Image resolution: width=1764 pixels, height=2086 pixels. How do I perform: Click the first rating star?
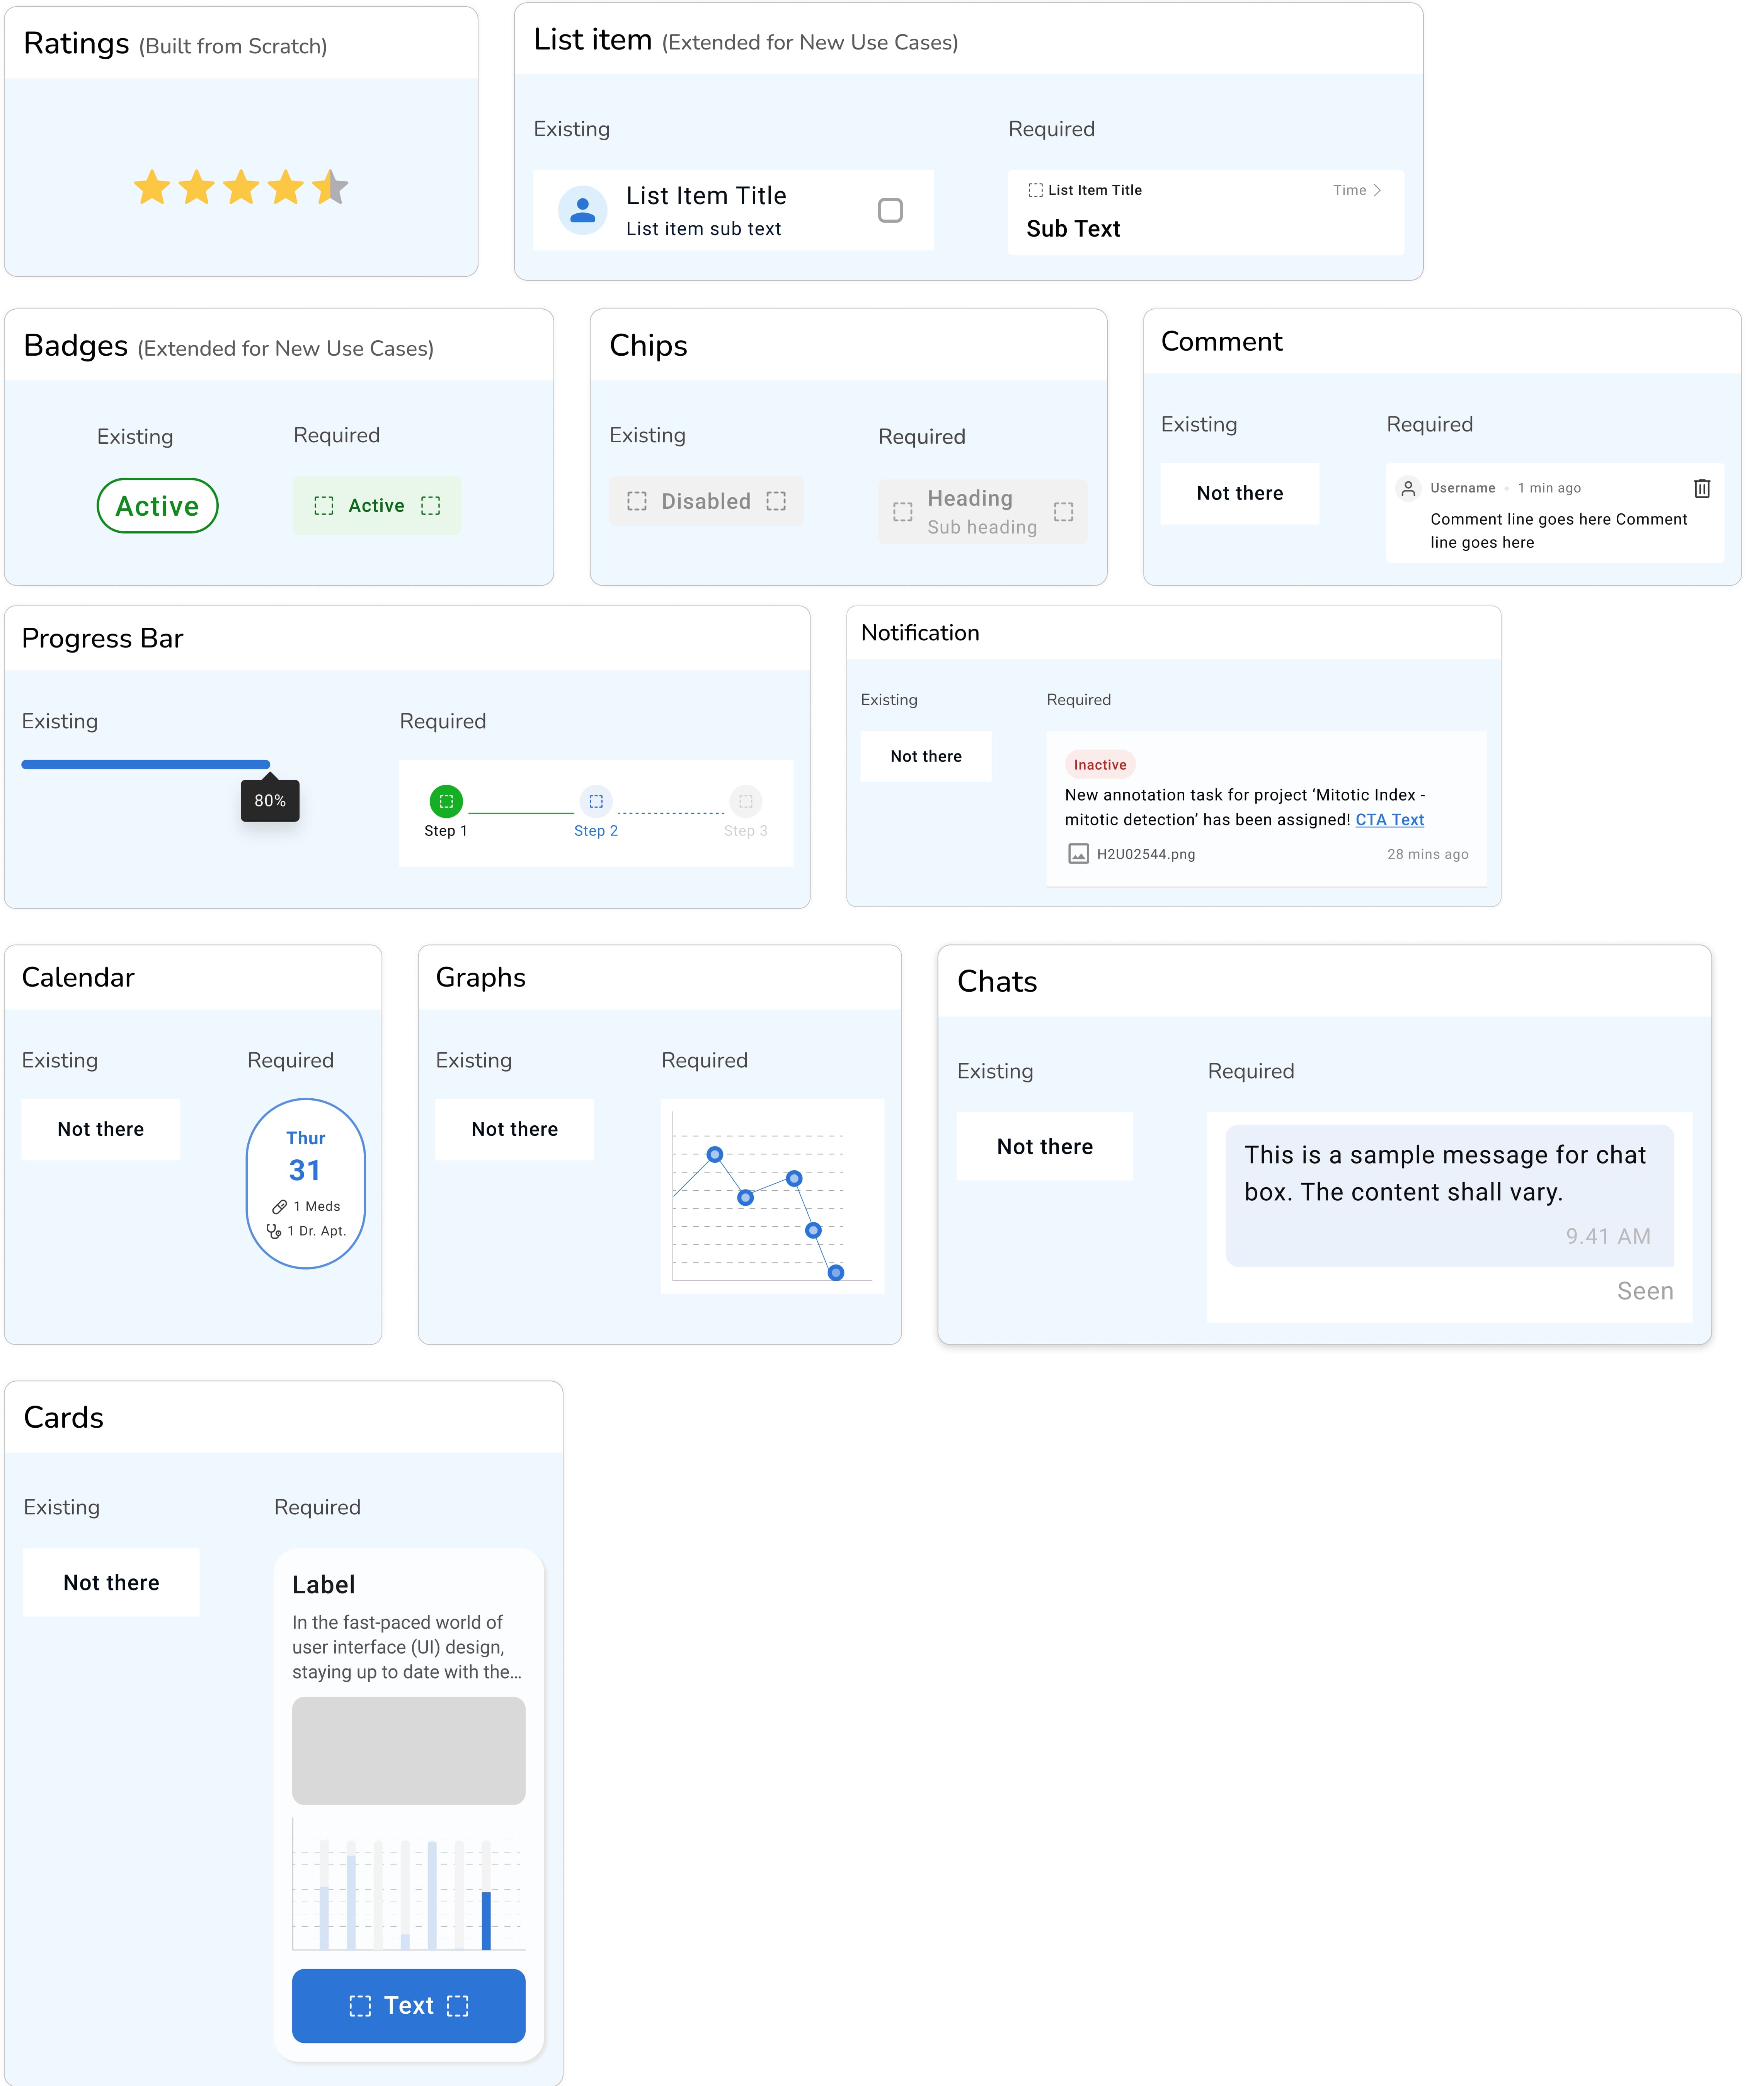[152, 187]
